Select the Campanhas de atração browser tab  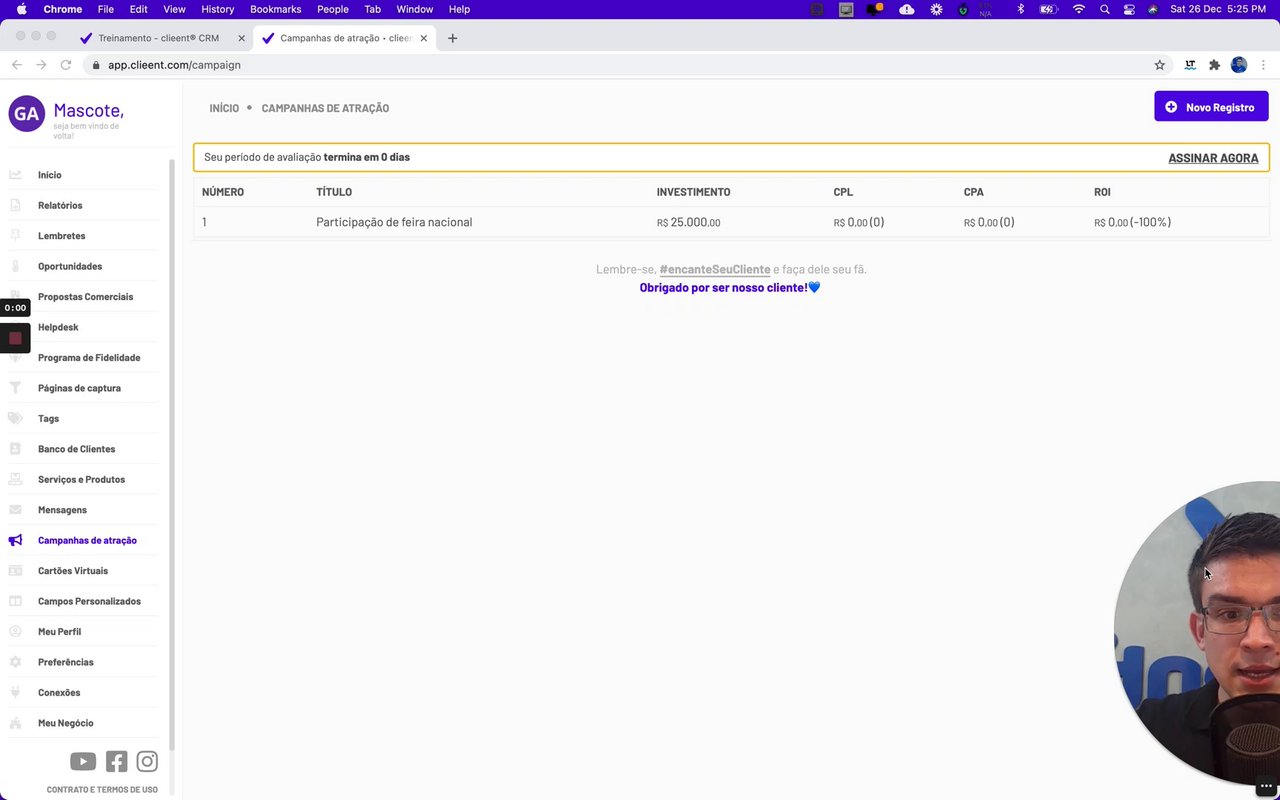coord(345,38)
